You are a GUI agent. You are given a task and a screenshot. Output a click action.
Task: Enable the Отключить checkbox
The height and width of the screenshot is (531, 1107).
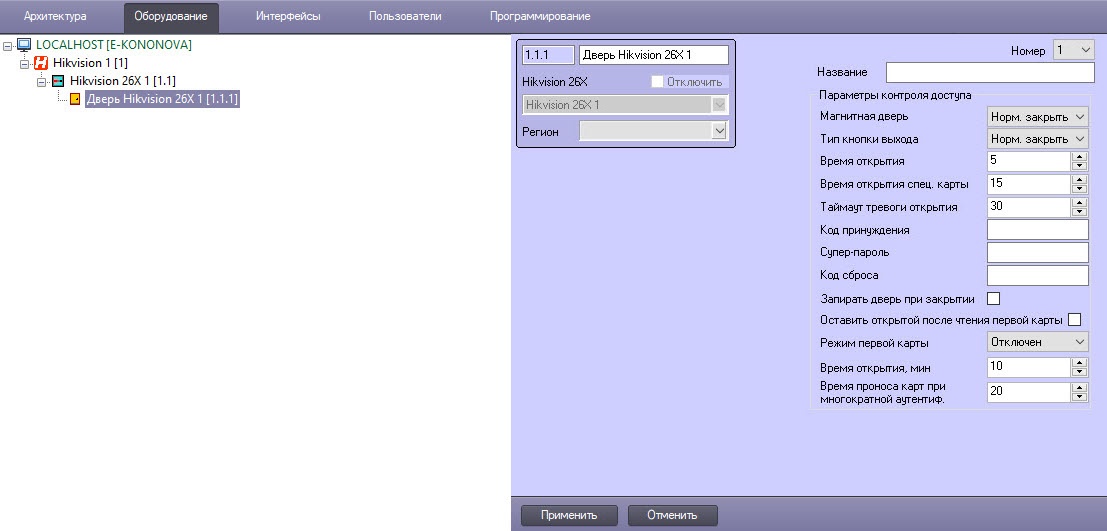[x=657, y=81]
